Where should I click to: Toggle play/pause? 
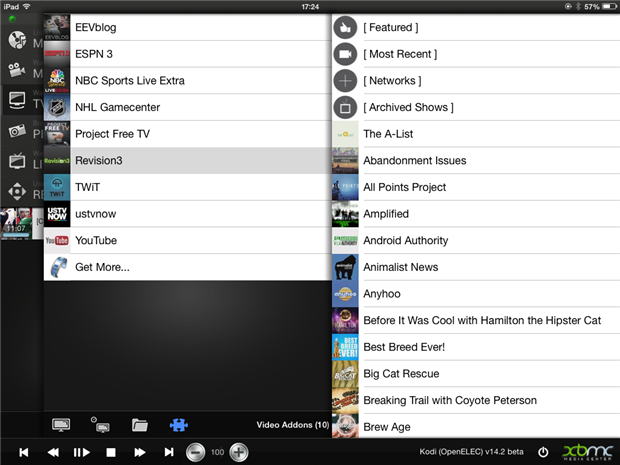tap(82, 452)
